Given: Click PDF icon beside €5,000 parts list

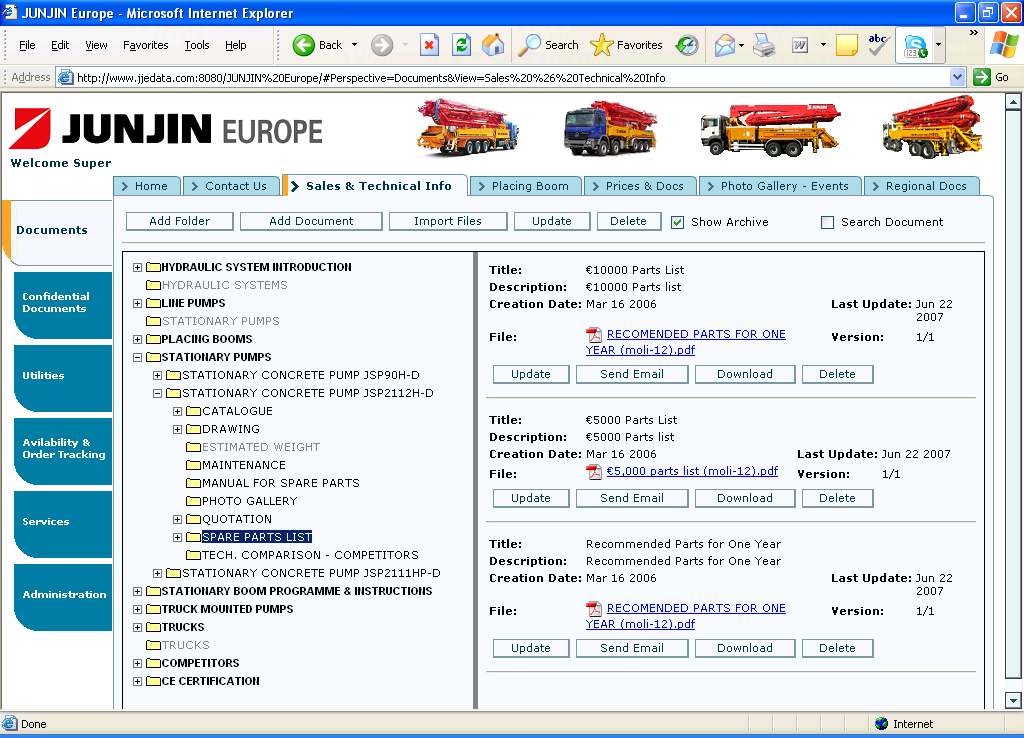Looking at the screenshot, I should pyautogui.click(x=594, y=472).
